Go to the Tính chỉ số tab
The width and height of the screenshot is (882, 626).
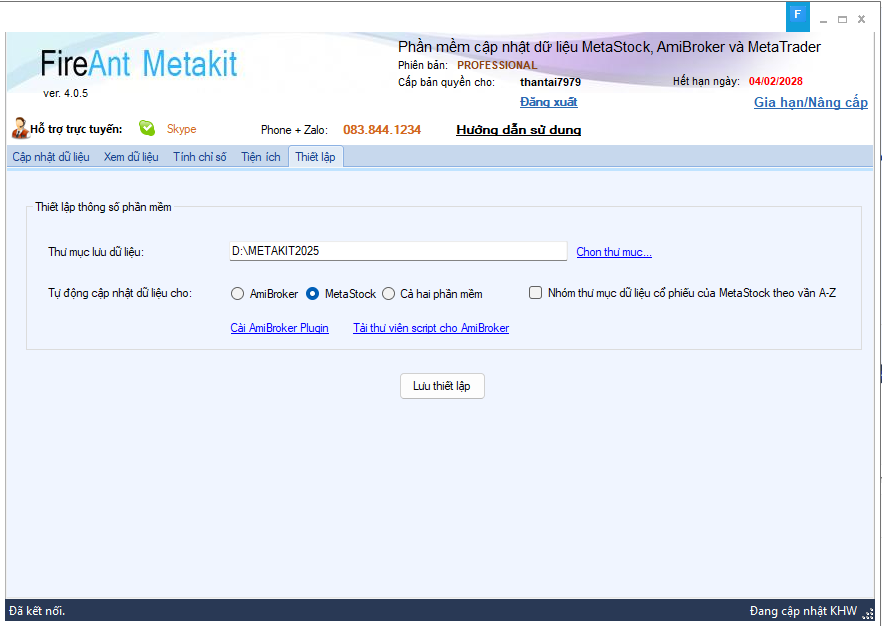[200, 157]
